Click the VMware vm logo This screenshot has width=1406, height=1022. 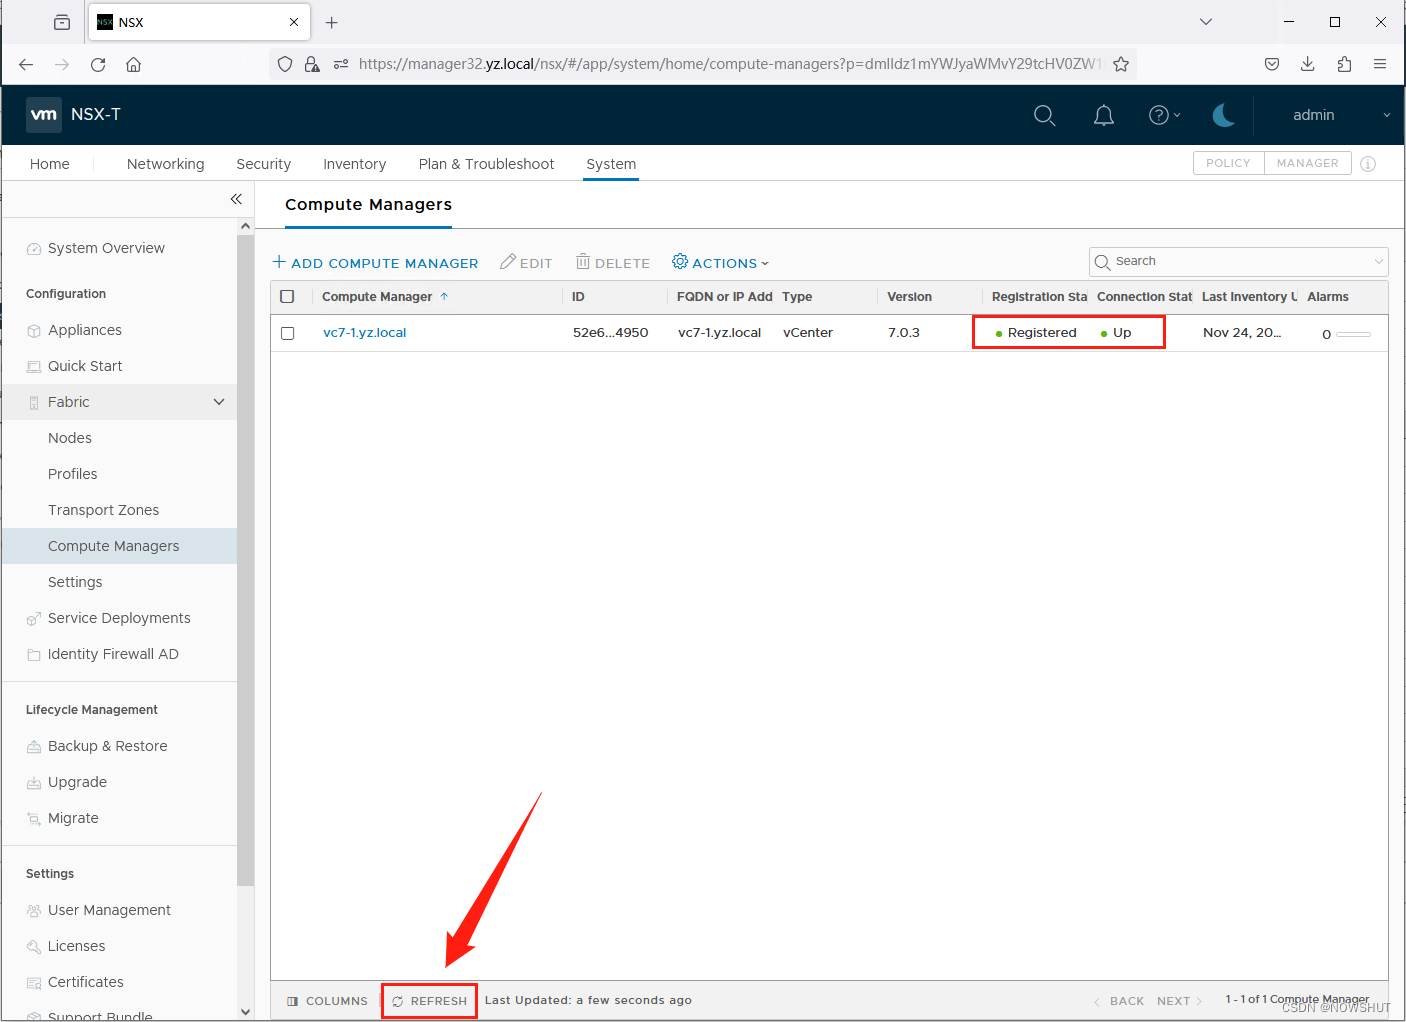(44, 115)
